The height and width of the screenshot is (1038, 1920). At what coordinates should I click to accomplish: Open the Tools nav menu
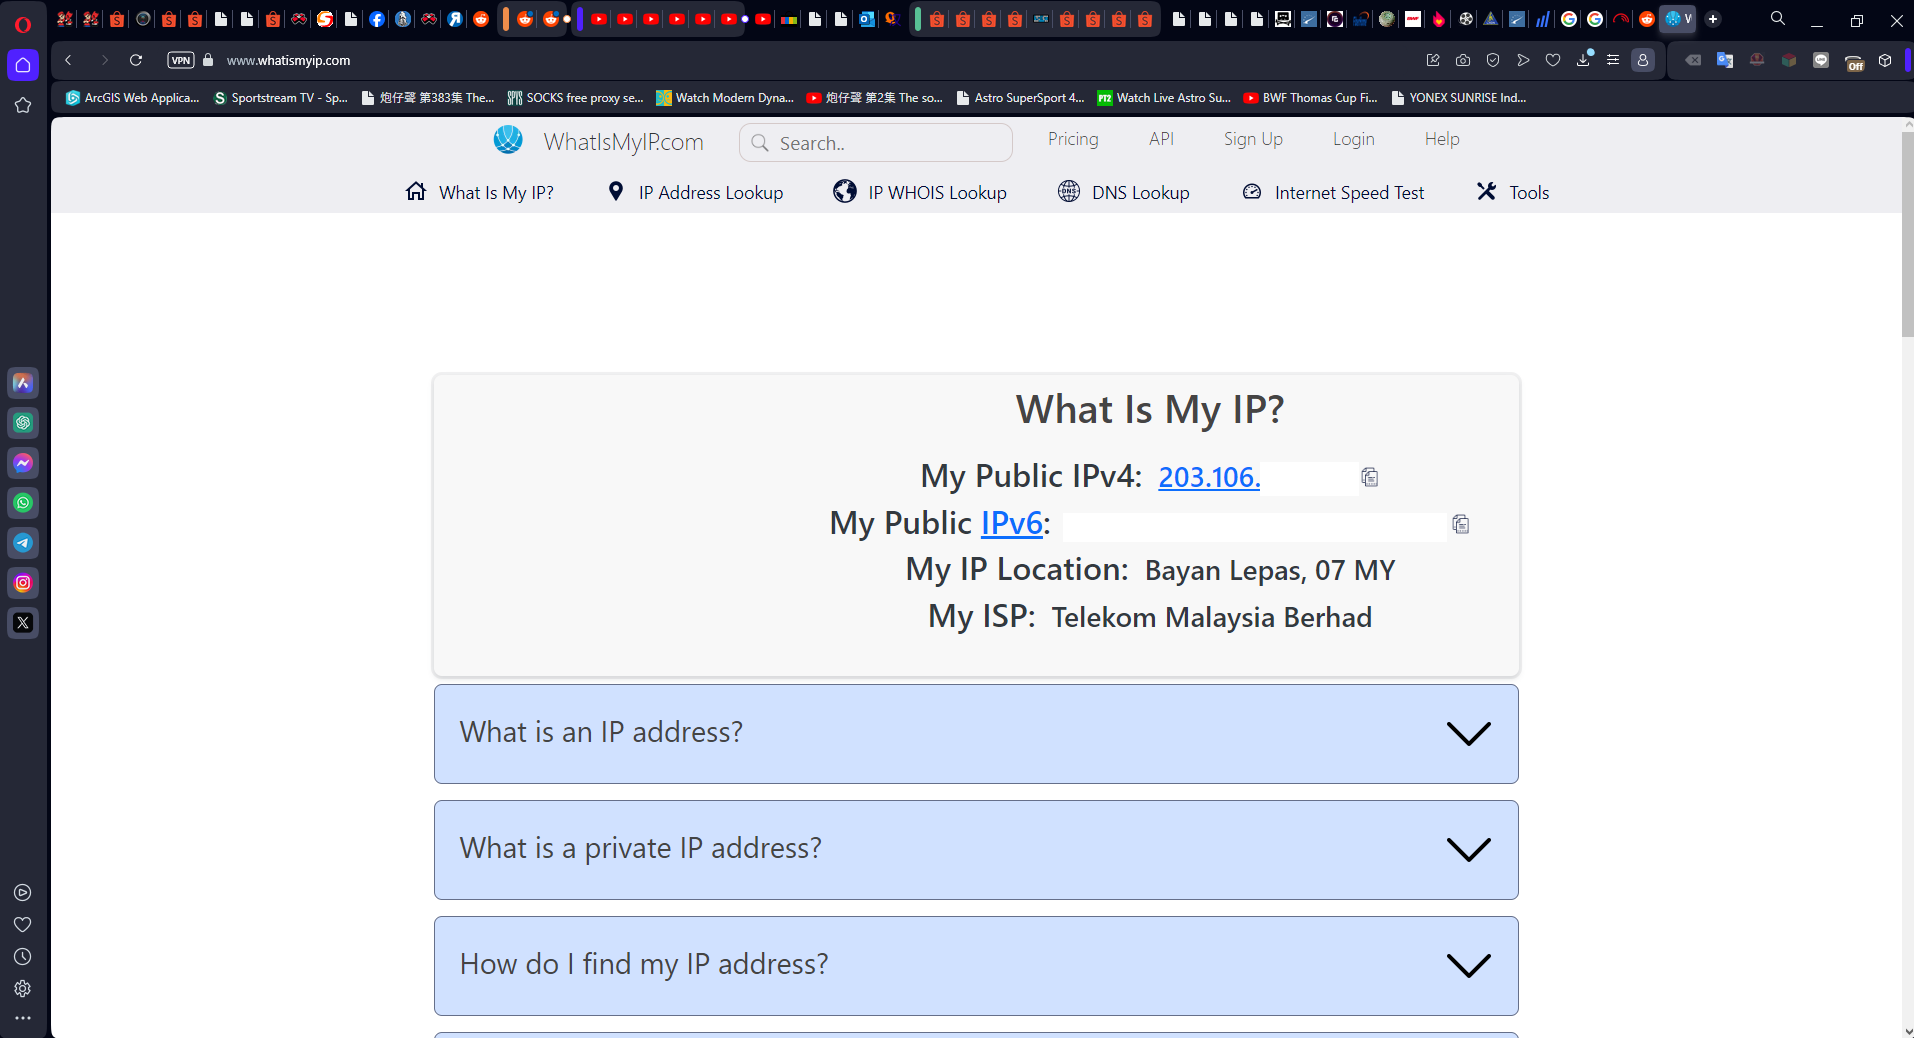pos(1513,192)
